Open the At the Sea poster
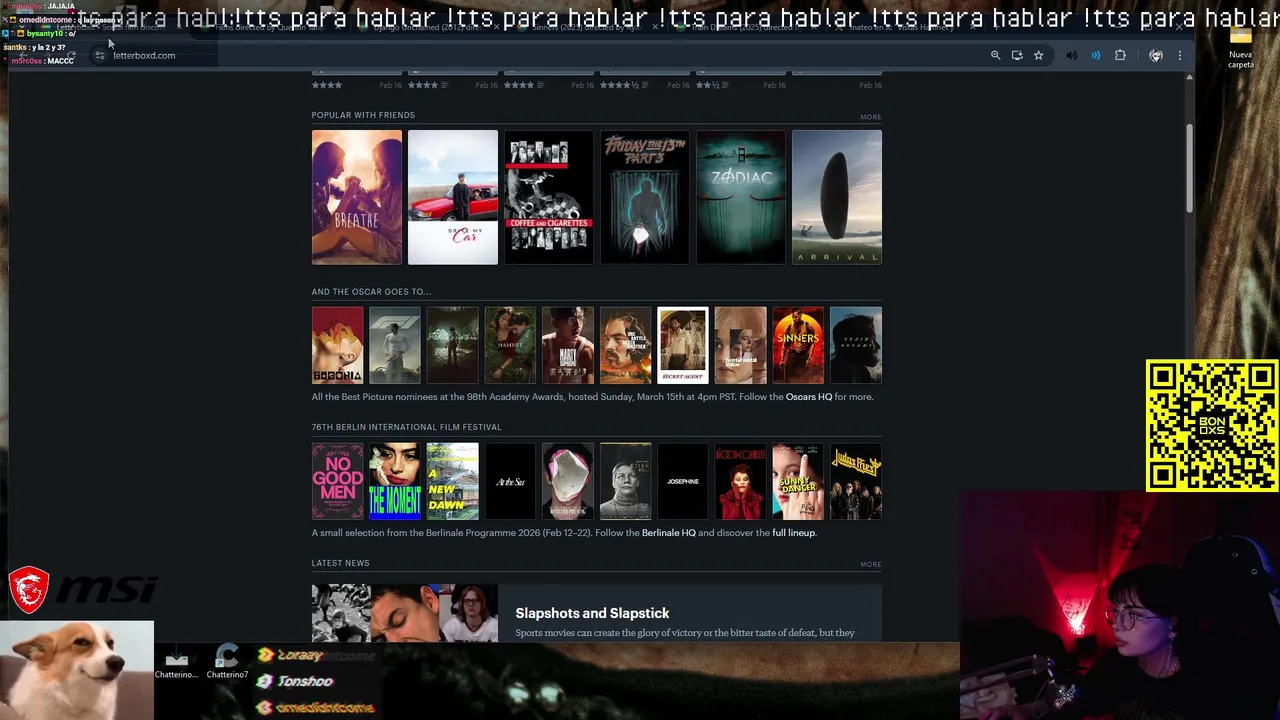This screenshot has height=720, width=1280. pos(510,481)
